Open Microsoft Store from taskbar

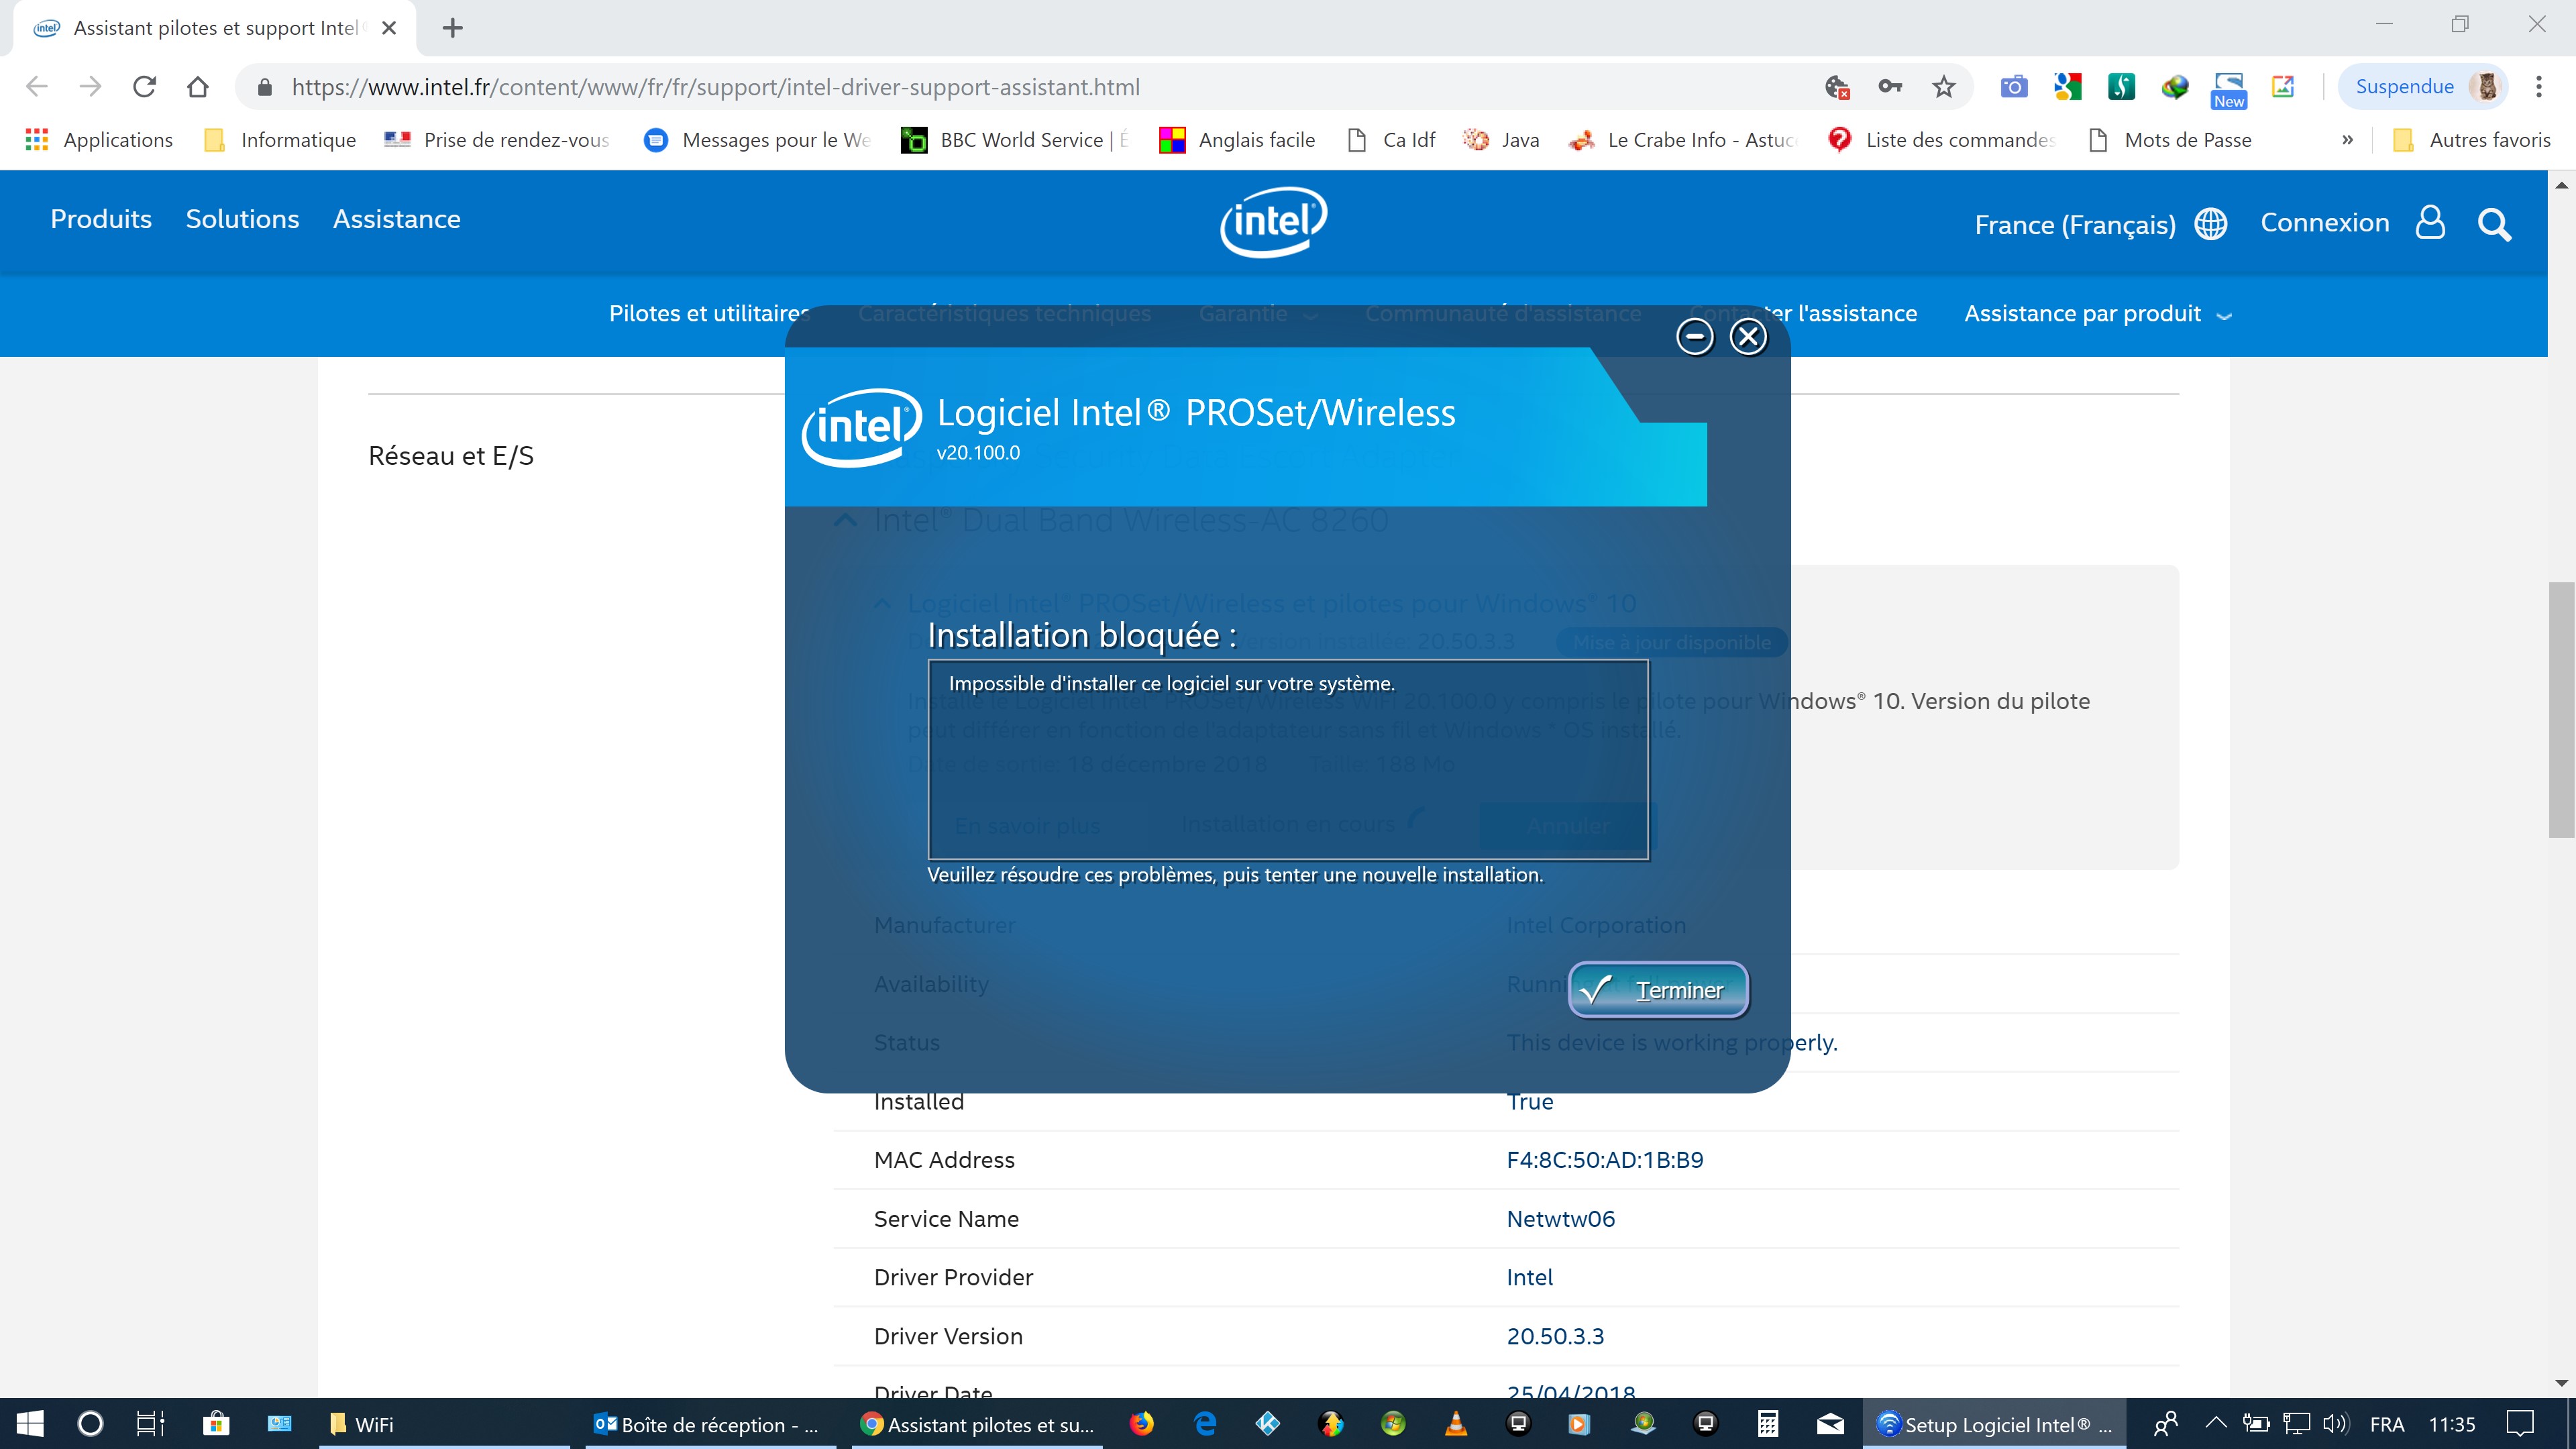tap(216, 1424)
